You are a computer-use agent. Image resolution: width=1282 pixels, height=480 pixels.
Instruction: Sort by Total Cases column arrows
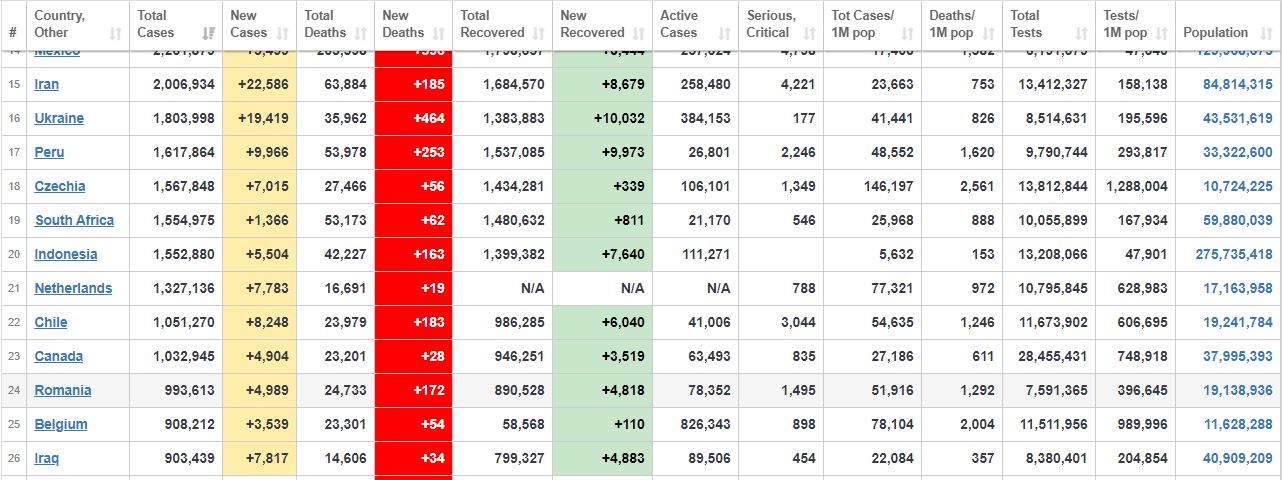pyautogui.click(x=209, y=33)
